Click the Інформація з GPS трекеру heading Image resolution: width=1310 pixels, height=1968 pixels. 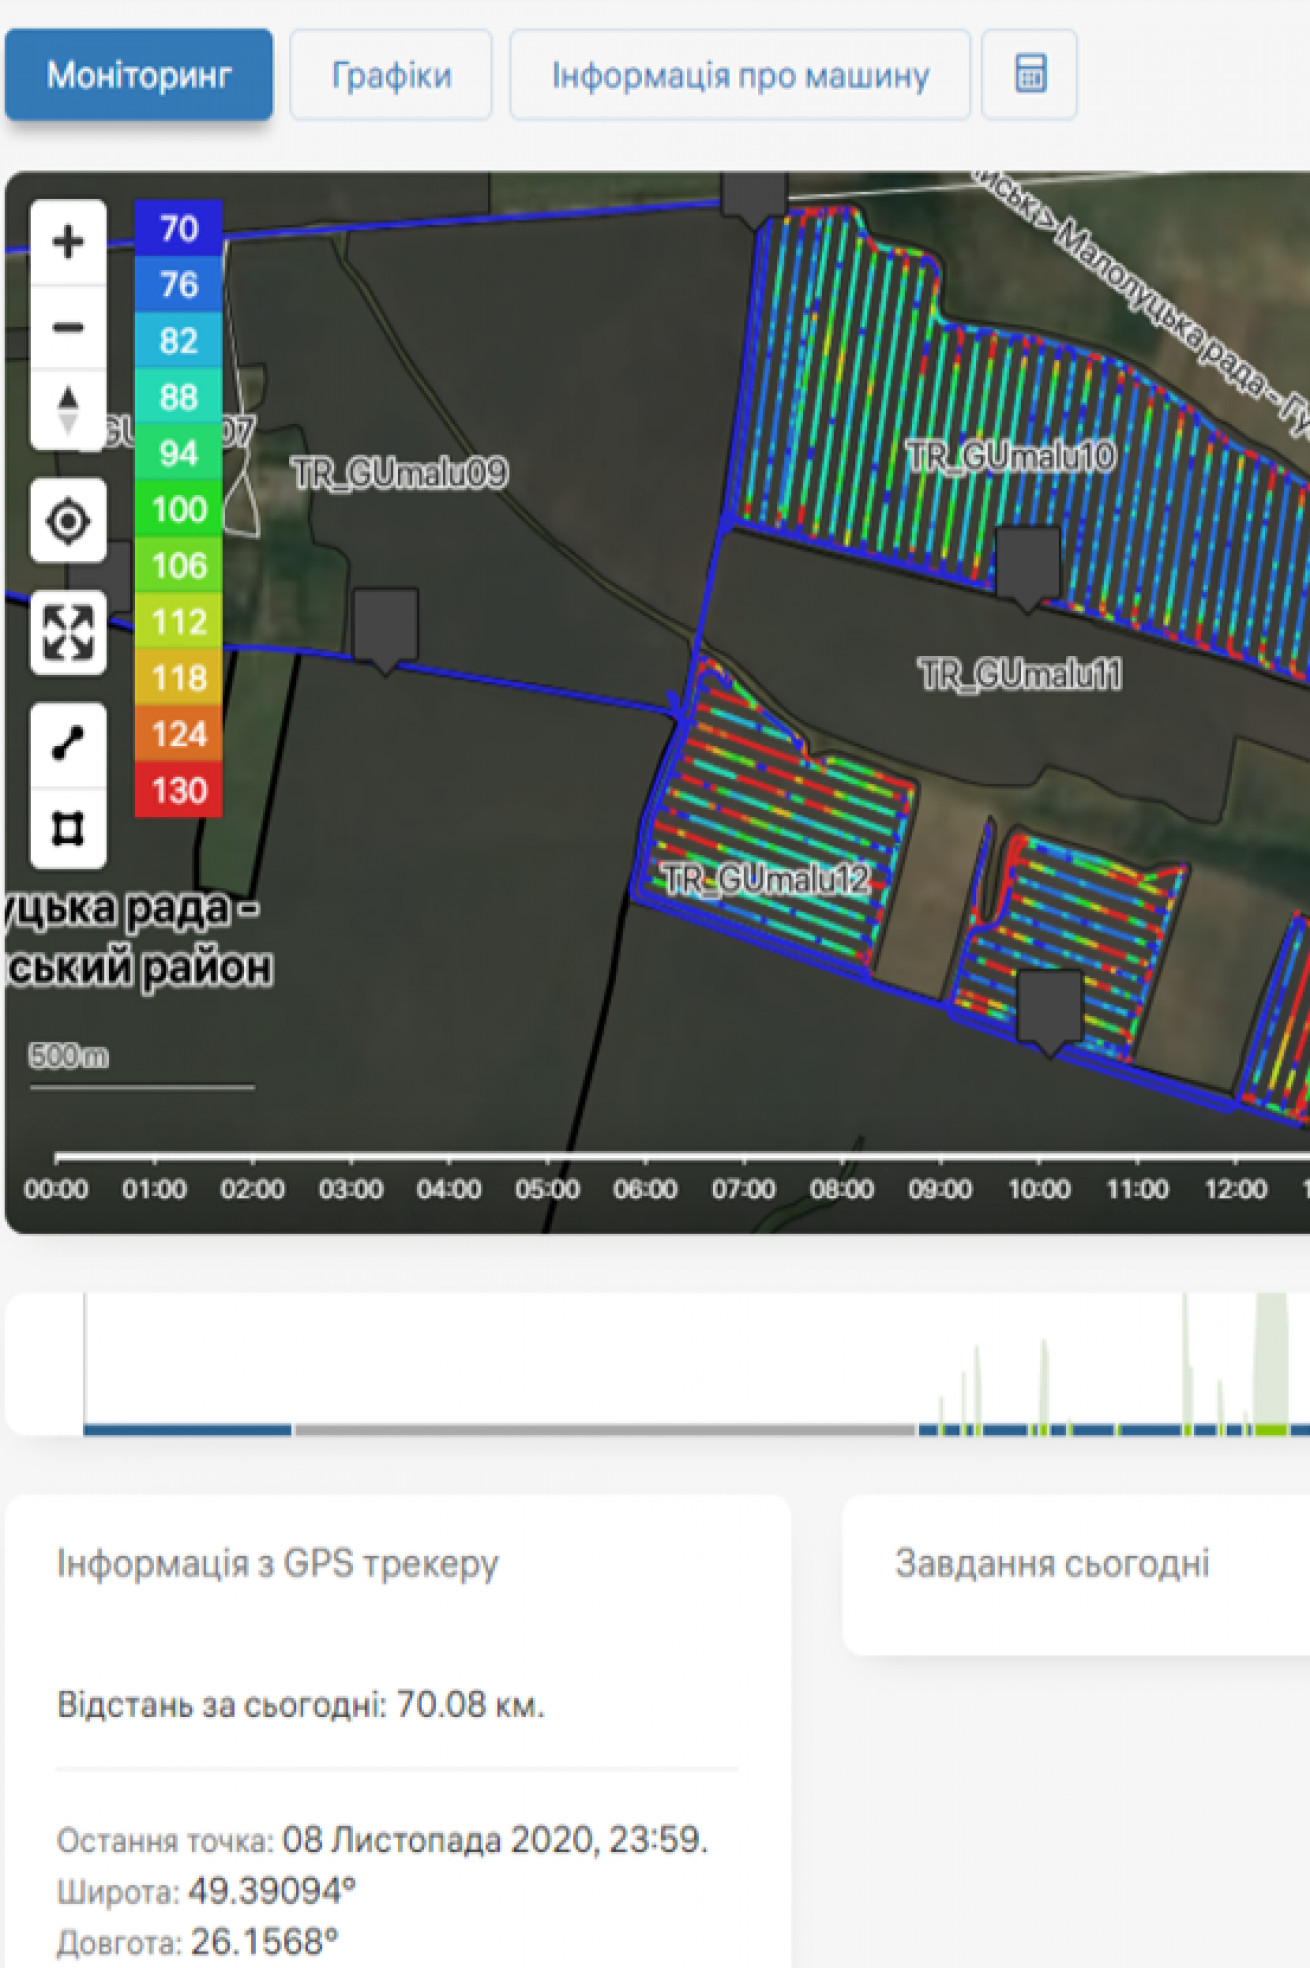click(x=277, y=1563)
